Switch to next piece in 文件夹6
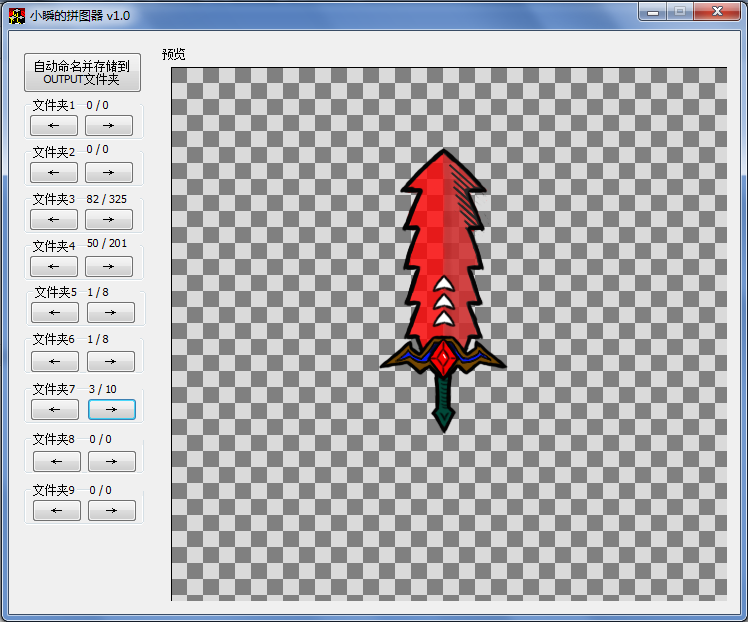This screenshot has height=622, width=748. coord(111,362)
